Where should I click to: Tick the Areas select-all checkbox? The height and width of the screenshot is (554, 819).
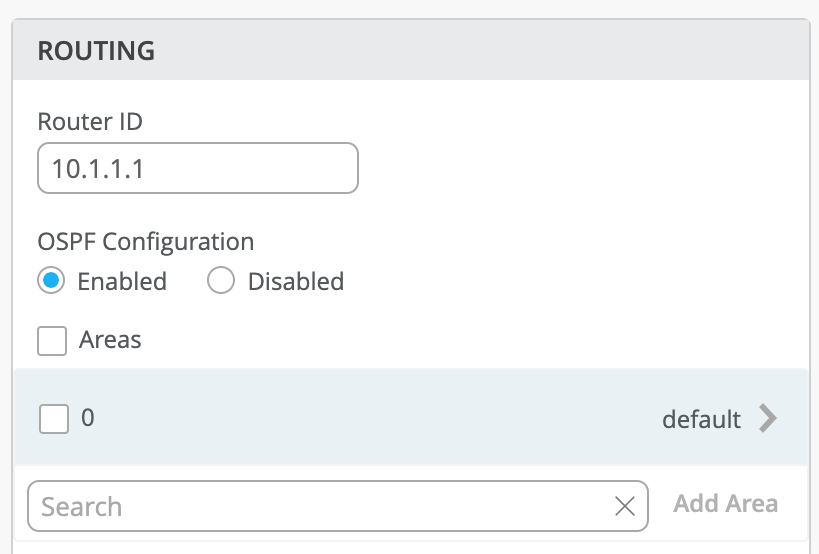[52, 341]
